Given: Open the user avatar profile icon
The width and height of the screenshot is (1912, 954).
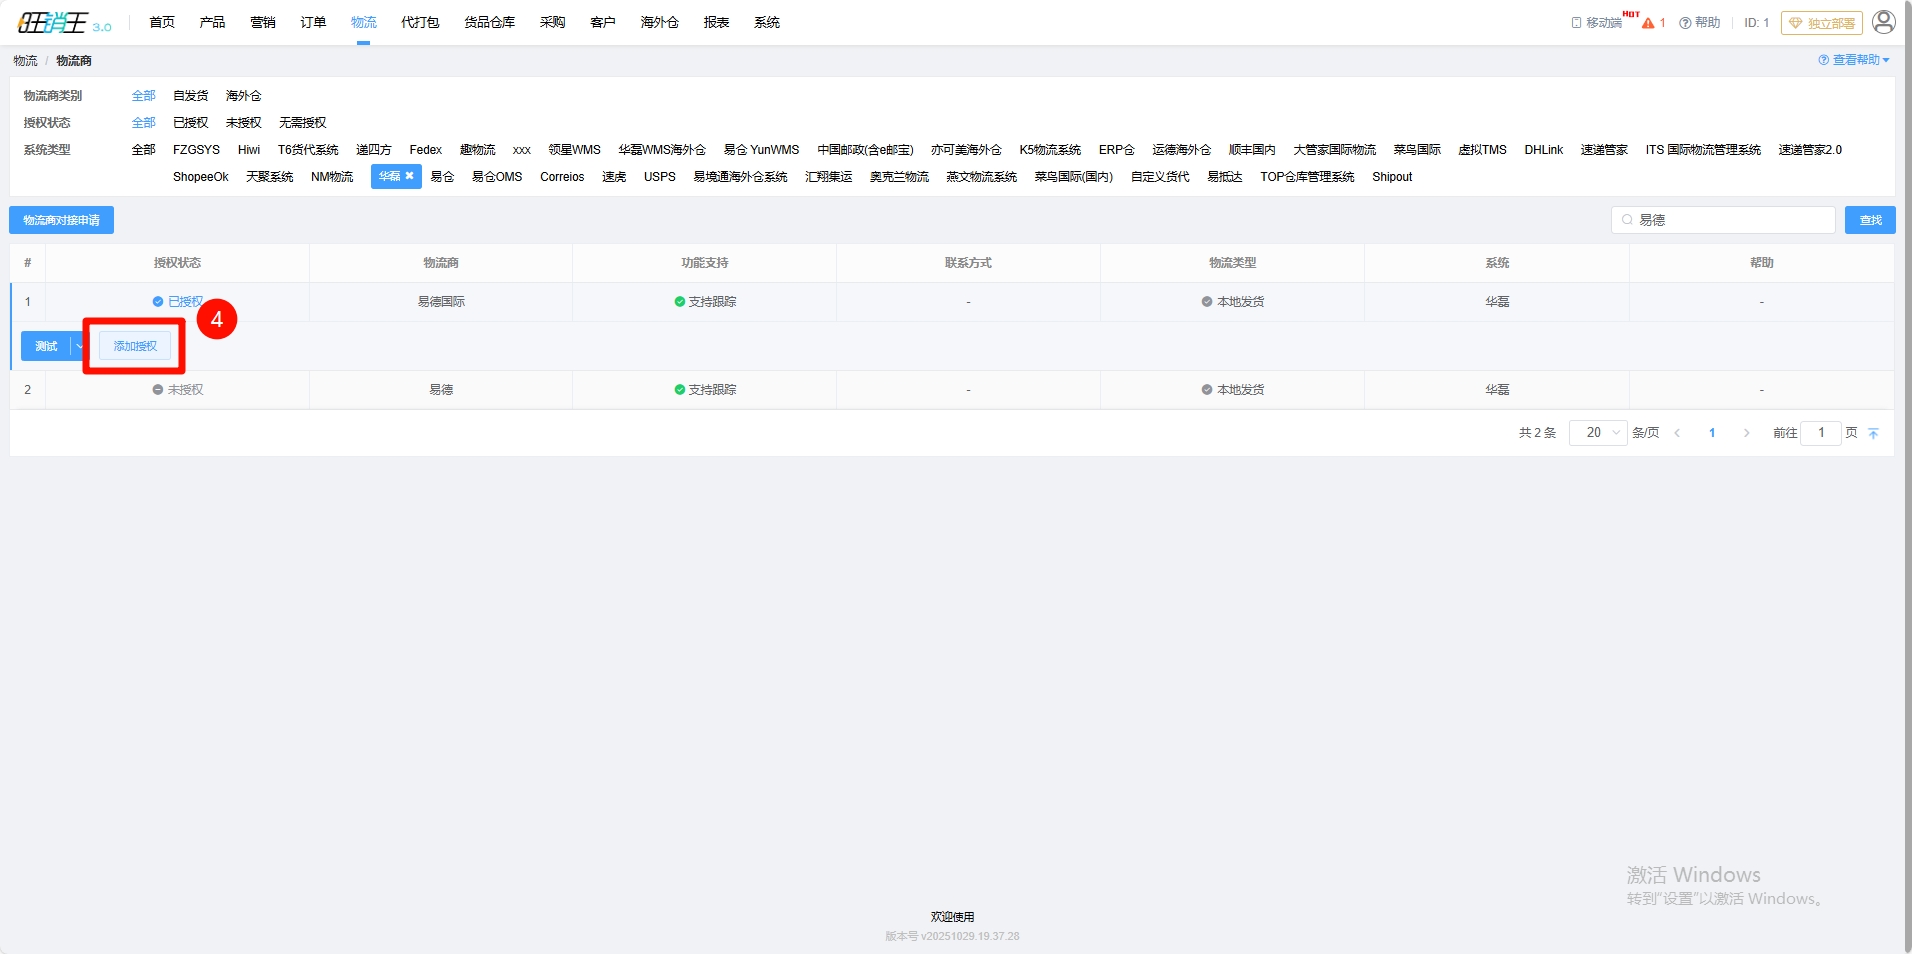Looking at the screenshot, I should [x=1883, y=22].
